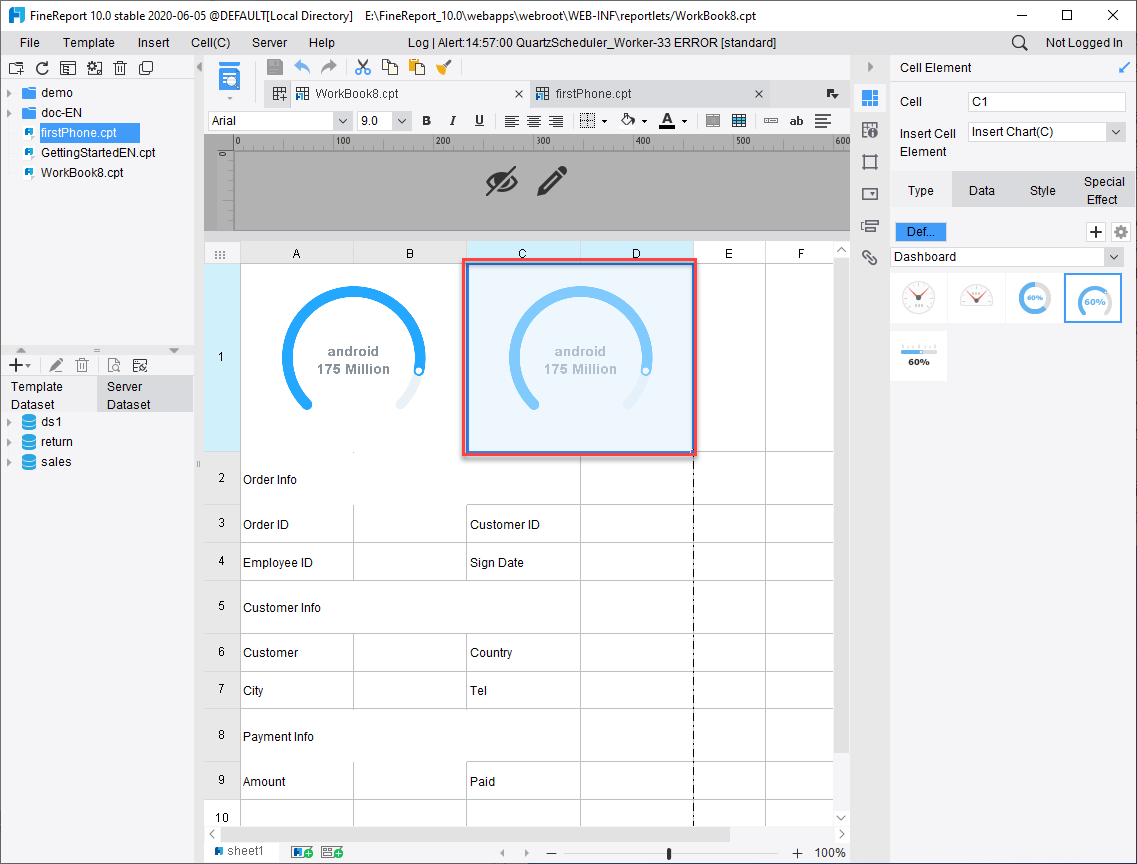
Task: Switch to the Special Effect tab
Action: click(x=1104, y=191)
